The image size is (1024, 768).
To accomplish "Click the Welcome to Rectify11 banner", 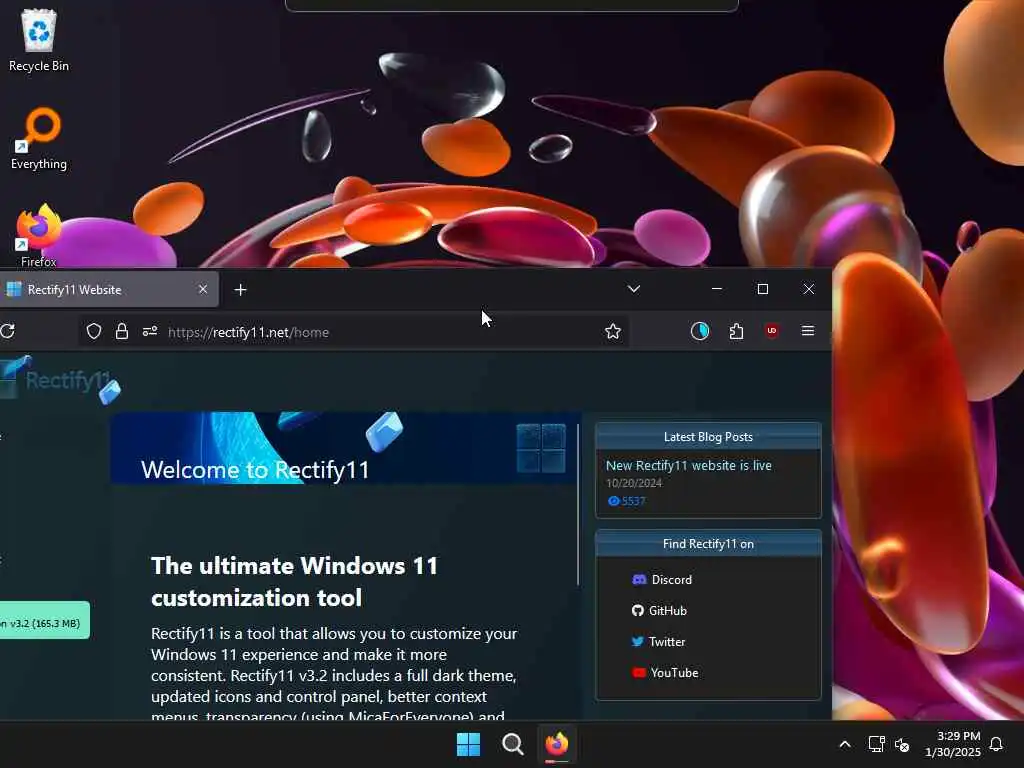I will 345,448.
